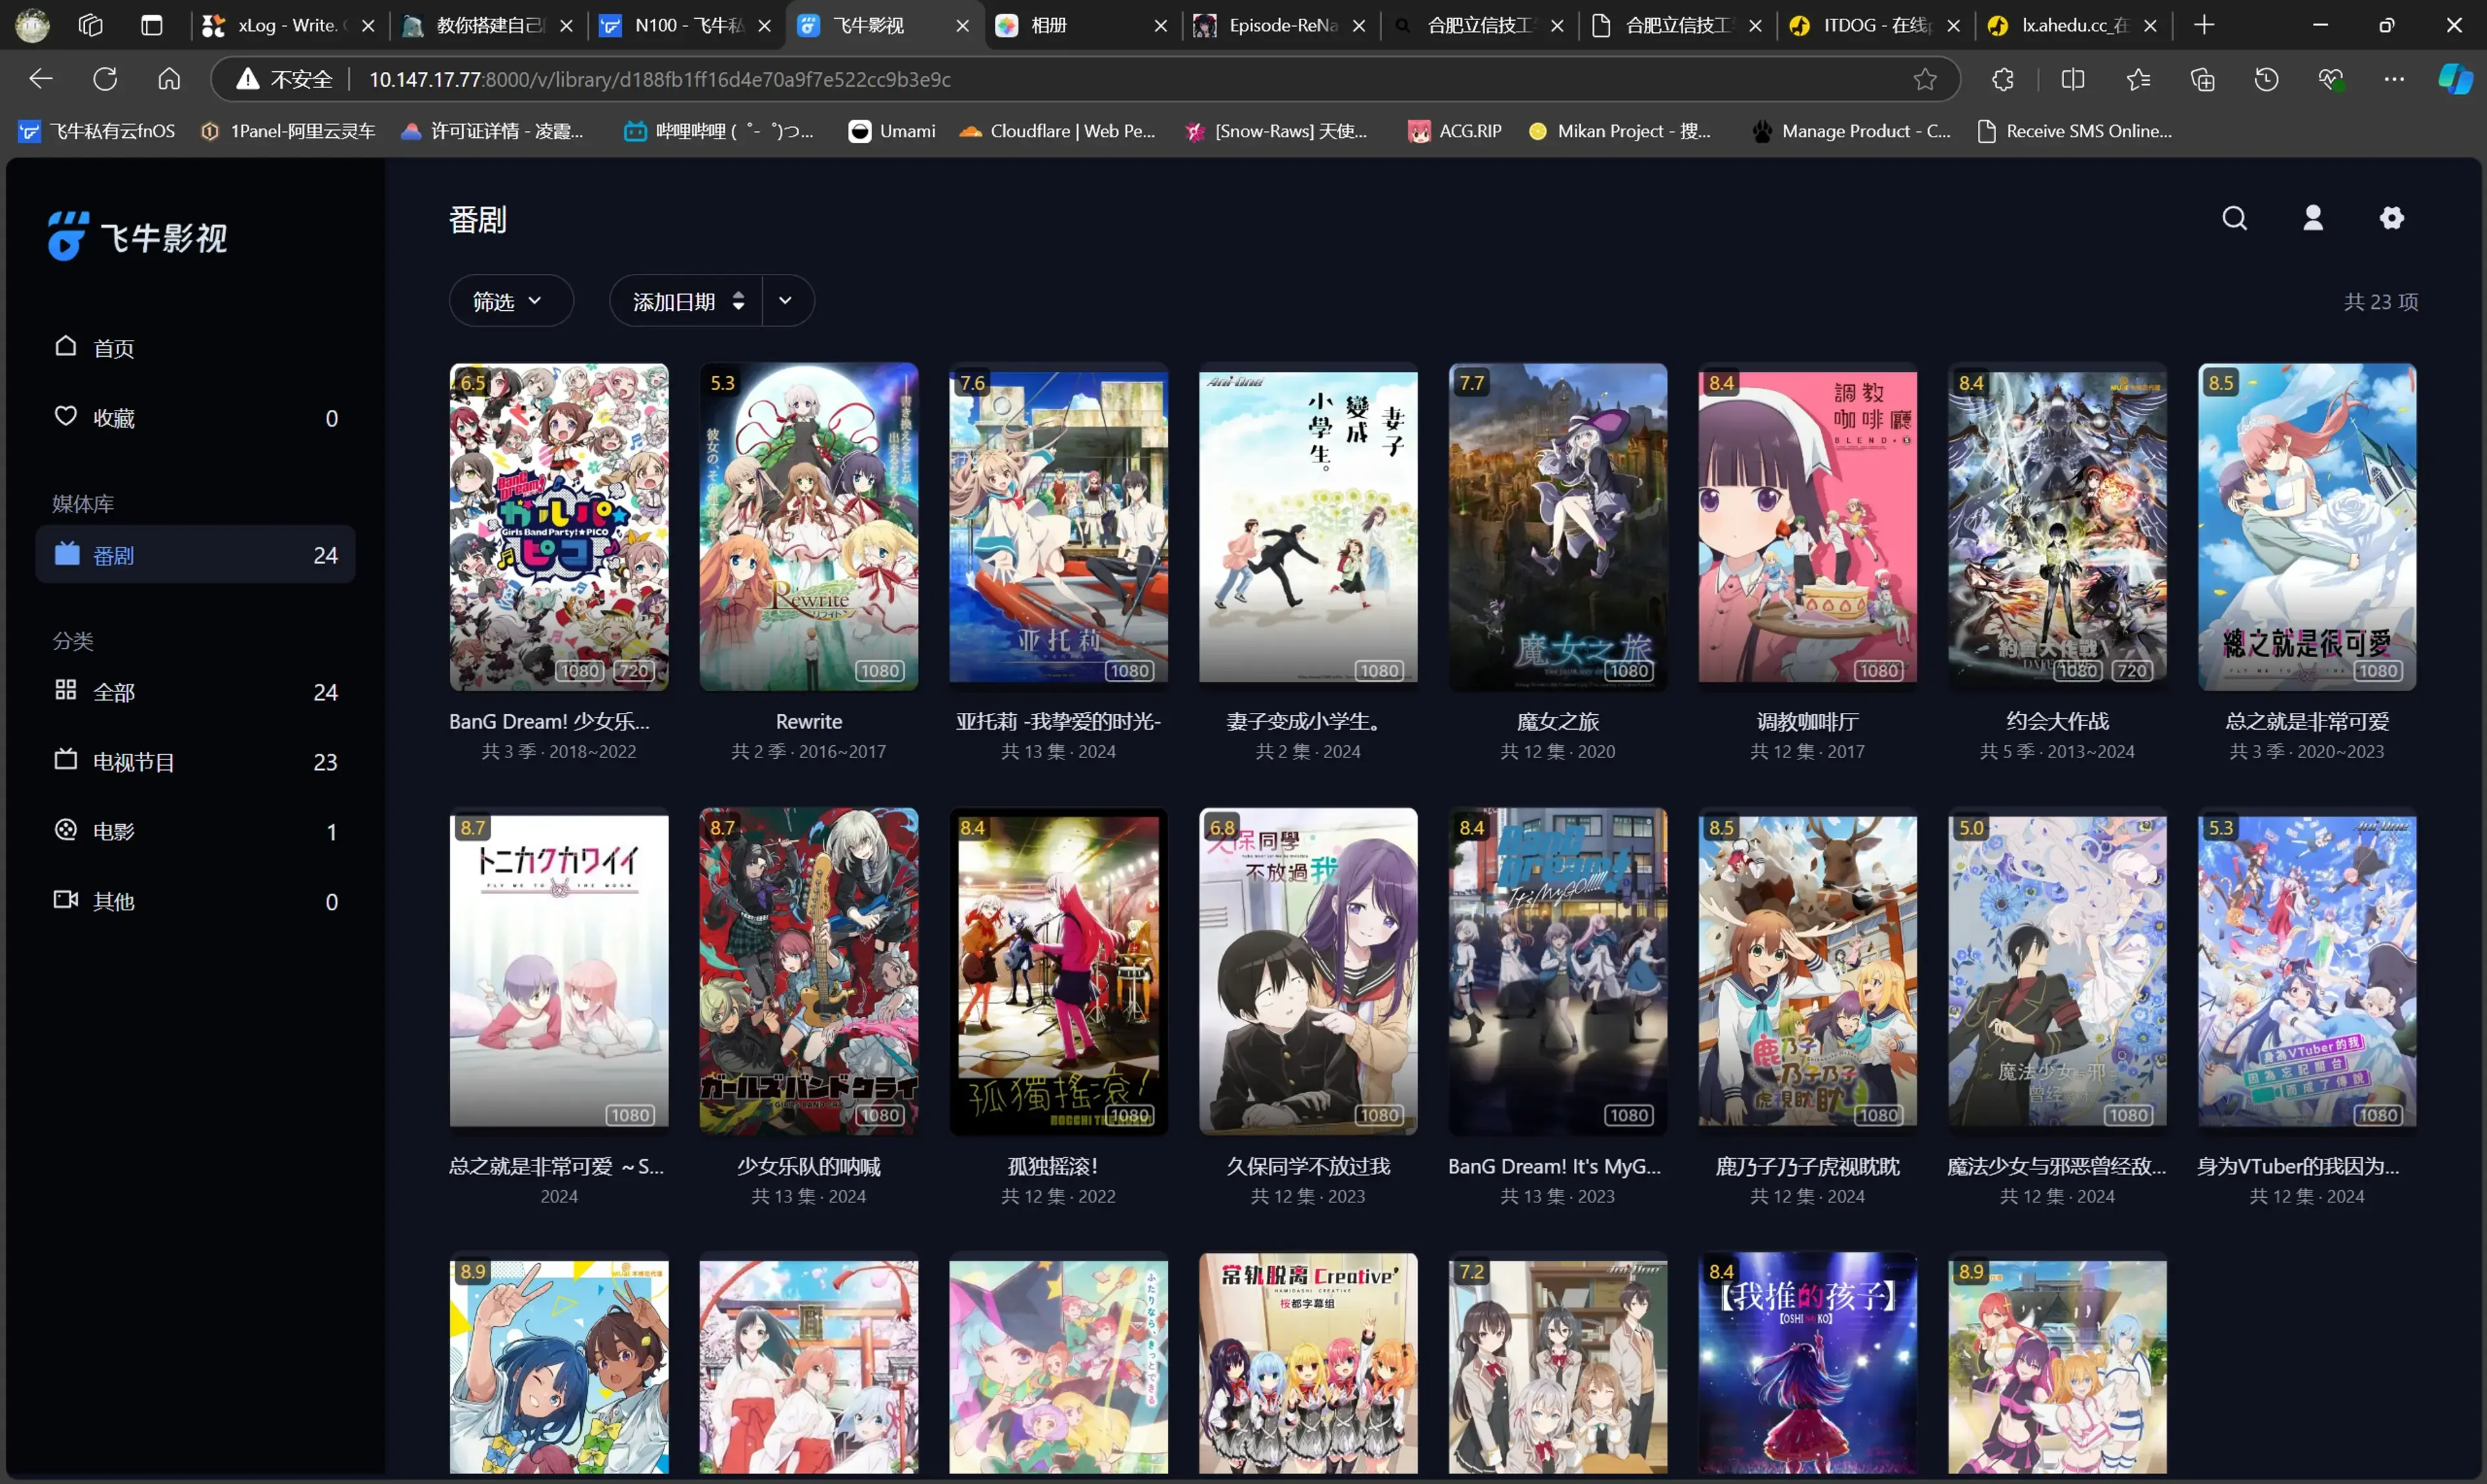
Task: Select the 电影 category
Action: [113, 831]
